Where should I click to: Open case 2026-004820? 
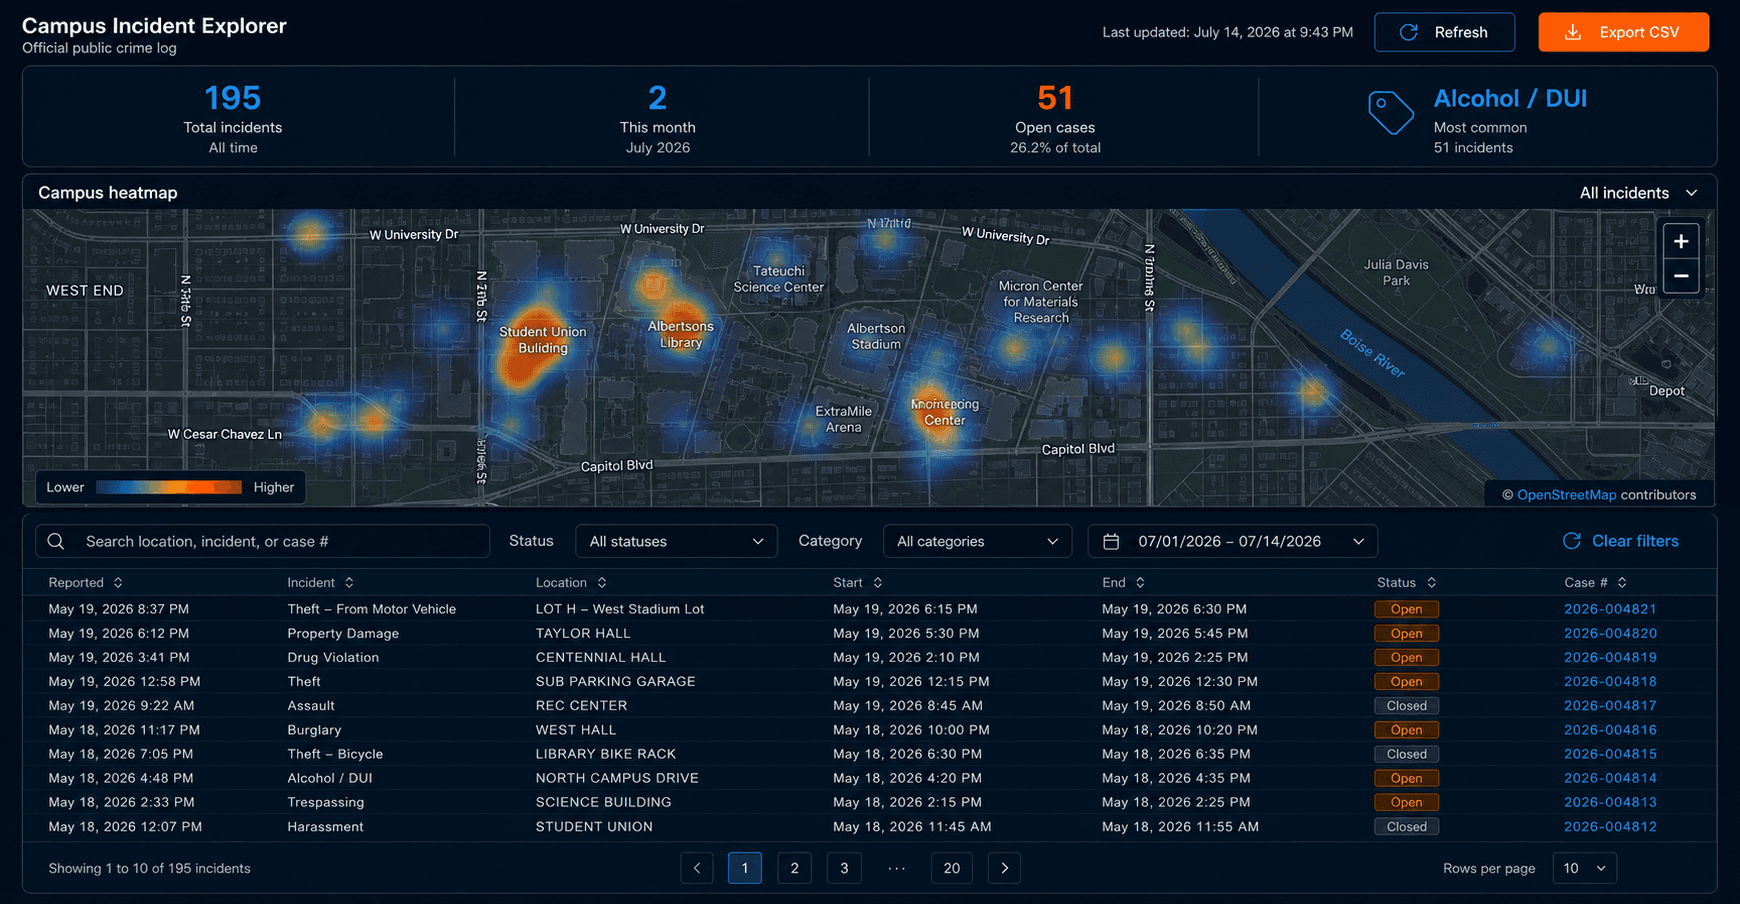coord(1610,633)
